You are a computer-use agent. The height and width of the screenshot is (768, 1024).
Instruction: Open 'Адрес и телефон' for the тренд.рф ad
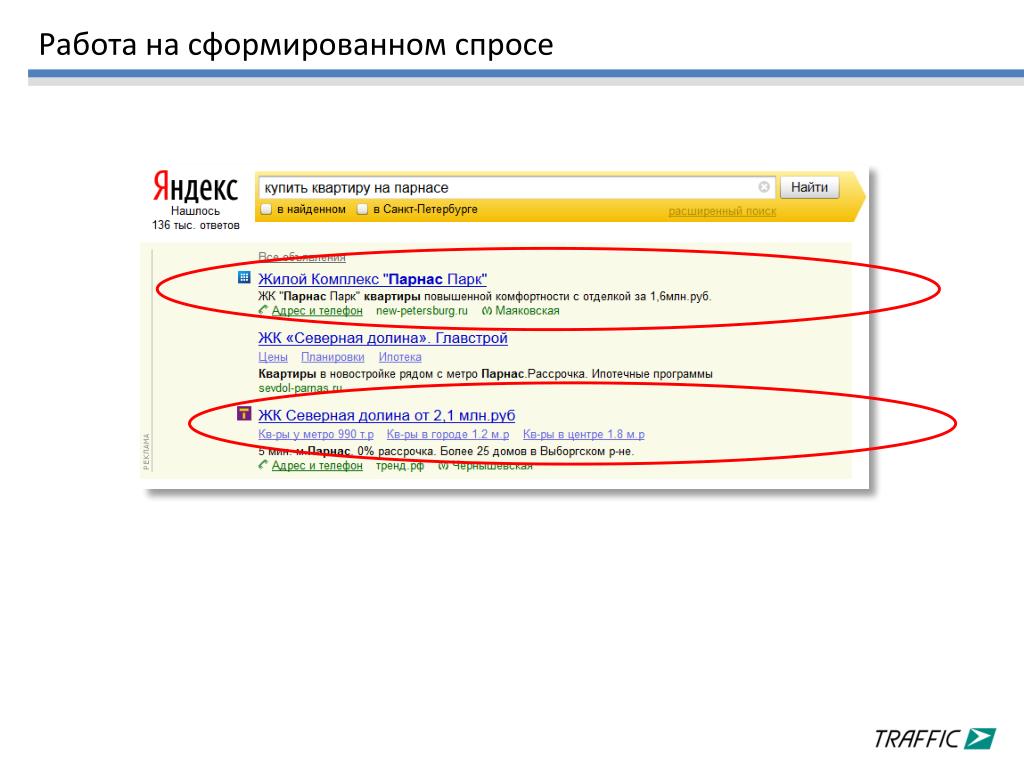pos(317,466)
